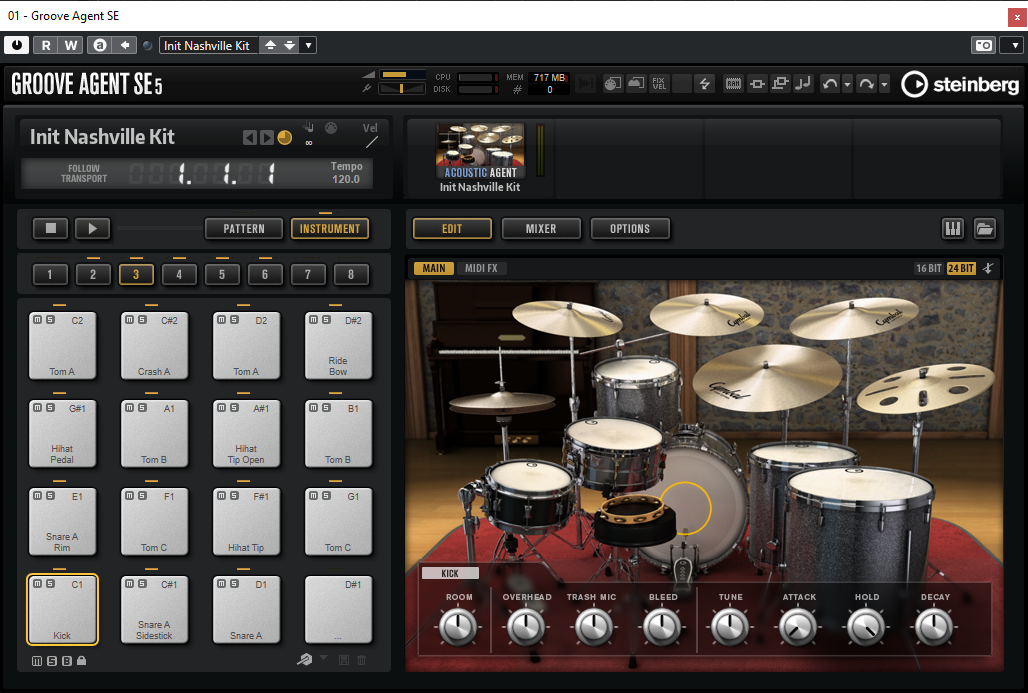Mute the Kick C1 pad
Image resolution: width=1028 pixels, height=693 pixels.
pyautogui.click(x=37, y=584)
